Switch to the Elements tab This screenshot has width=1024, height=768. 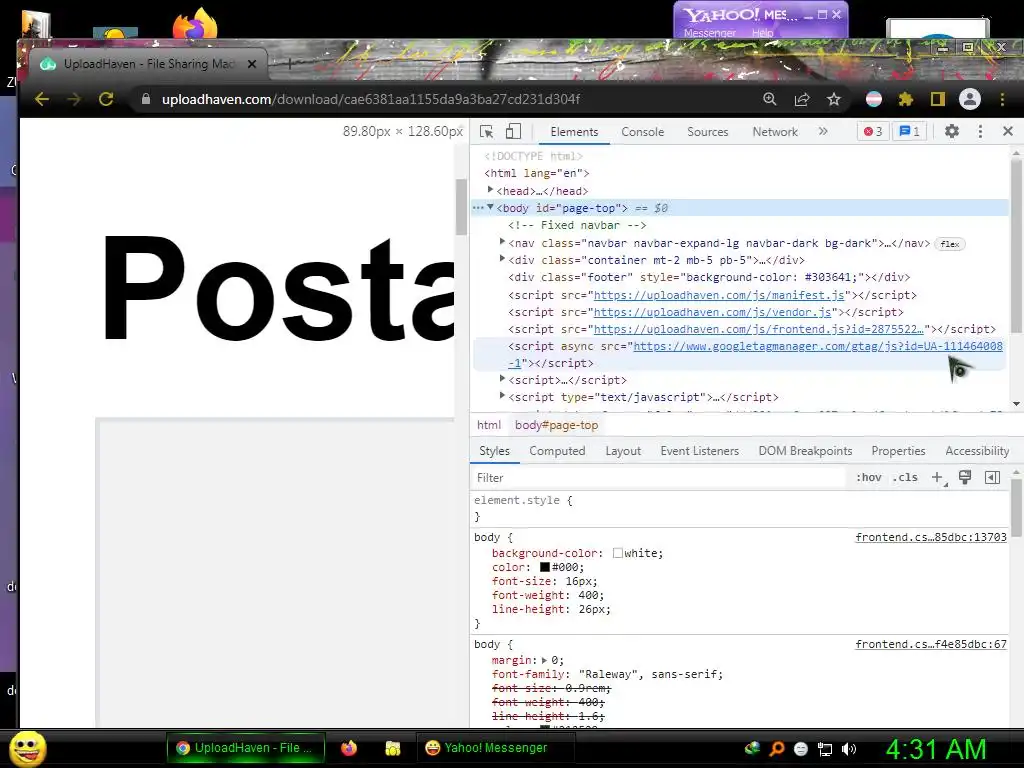point(574,132)
